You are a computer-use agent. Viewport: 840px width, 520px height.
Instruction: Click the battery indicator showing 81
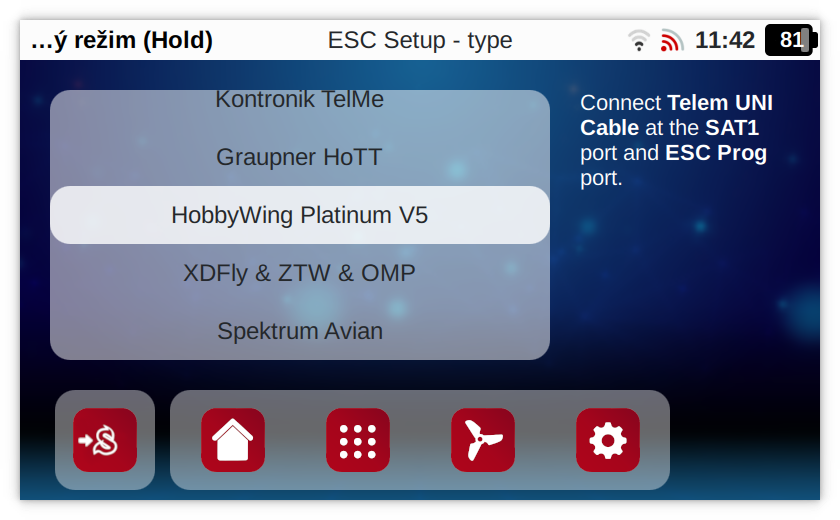[791, 40]
